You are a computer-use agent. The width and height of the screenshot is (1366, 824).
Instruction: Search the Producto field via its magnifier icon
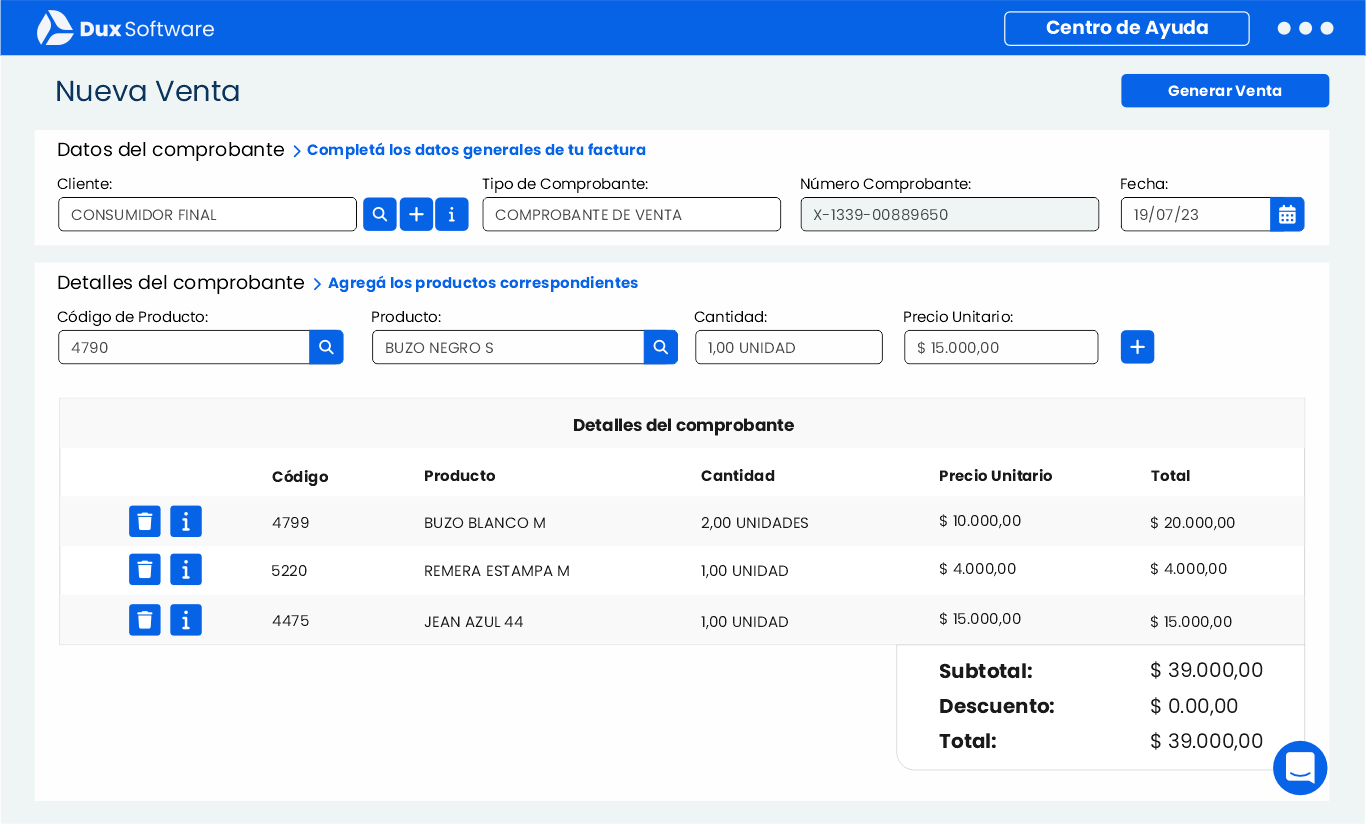[x=660, y=347]
